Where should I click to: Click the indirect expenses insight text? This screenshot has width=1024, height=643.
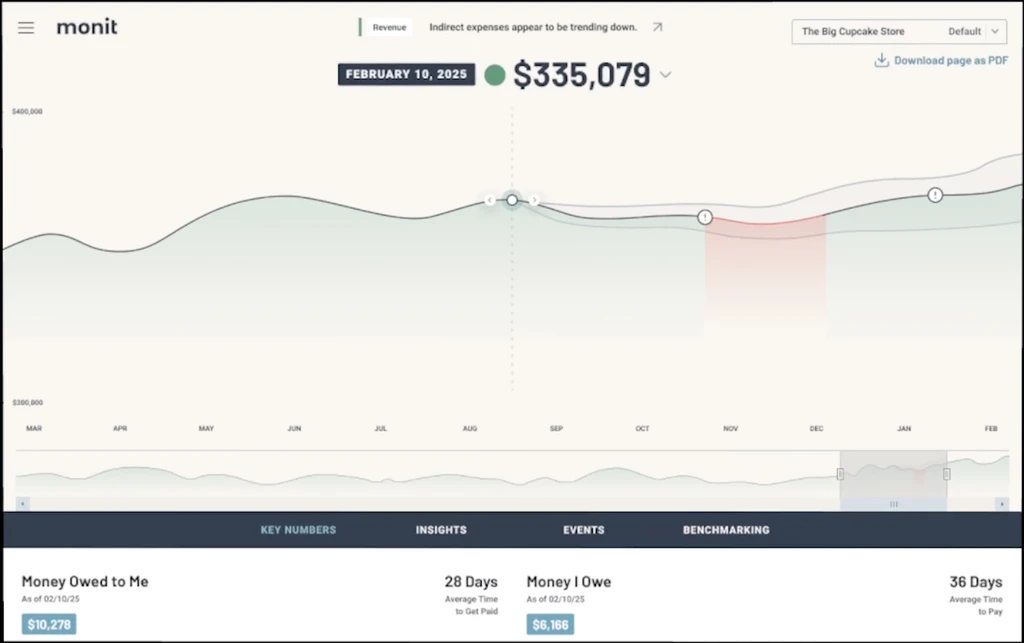pos(533,27)
